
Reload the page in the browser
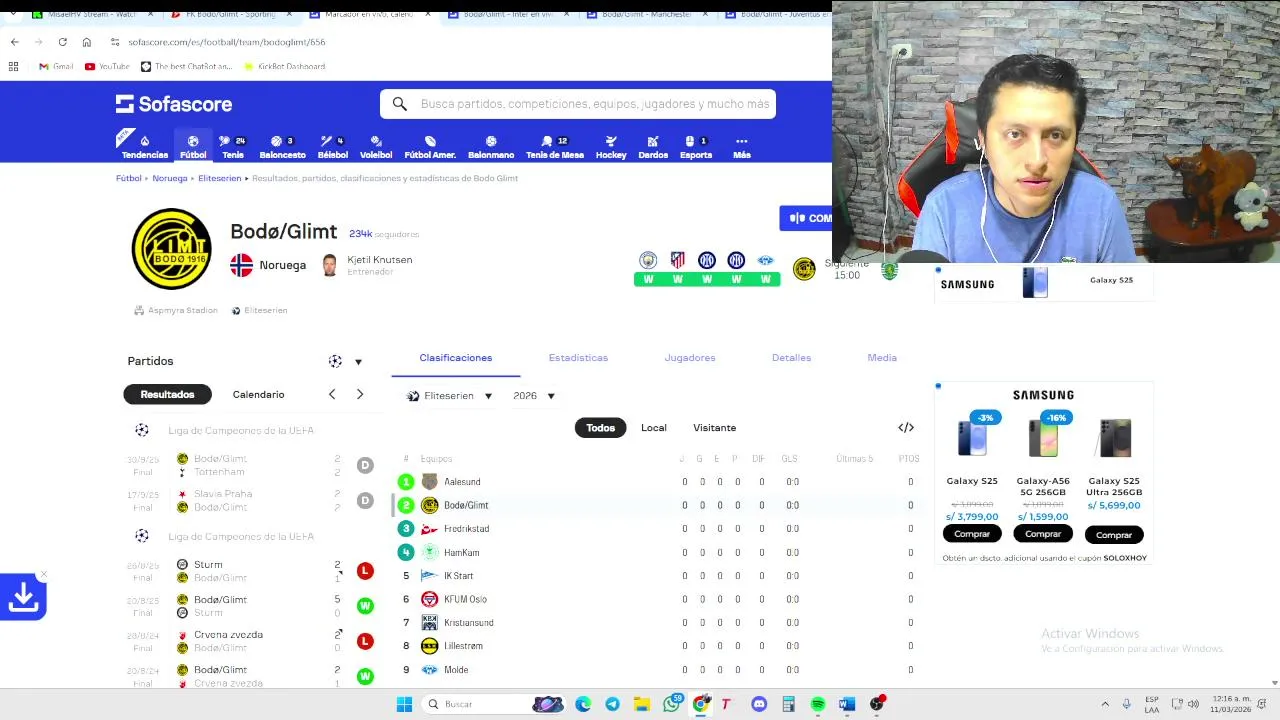(x=62, y=42)
